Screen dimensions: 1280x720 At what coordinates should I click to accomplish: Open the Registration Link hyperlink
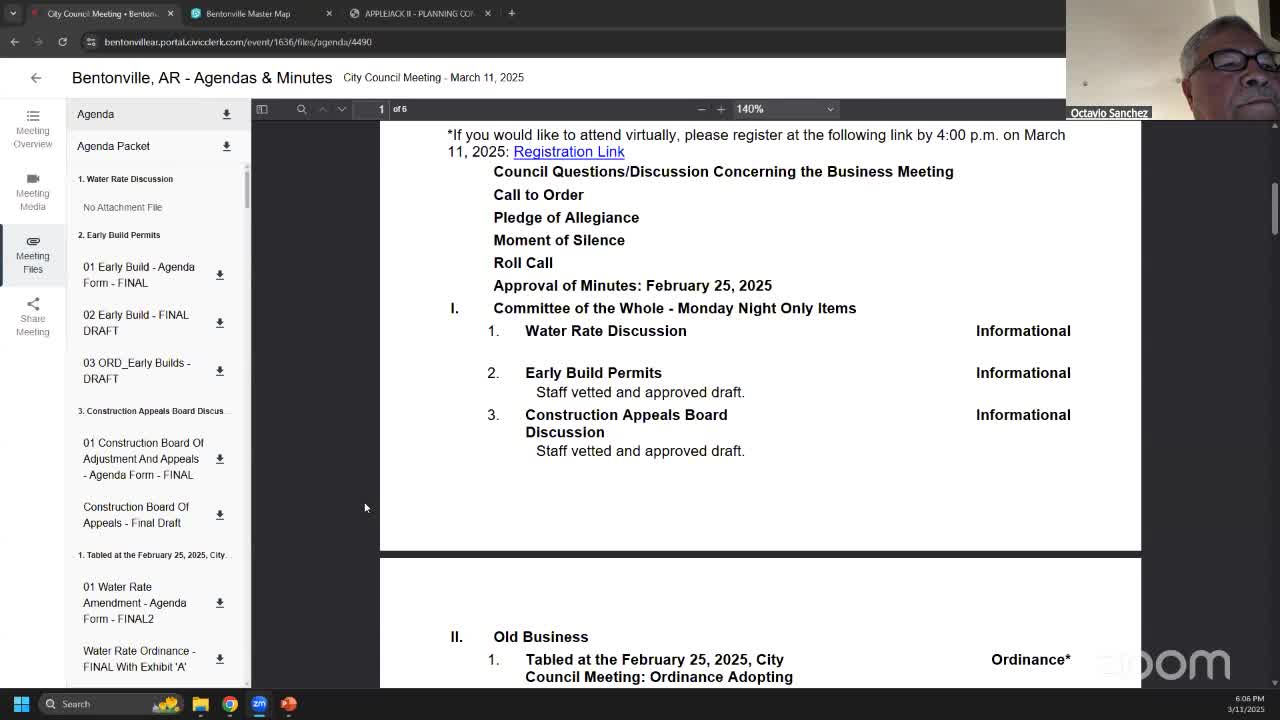[x=569, y=152]
